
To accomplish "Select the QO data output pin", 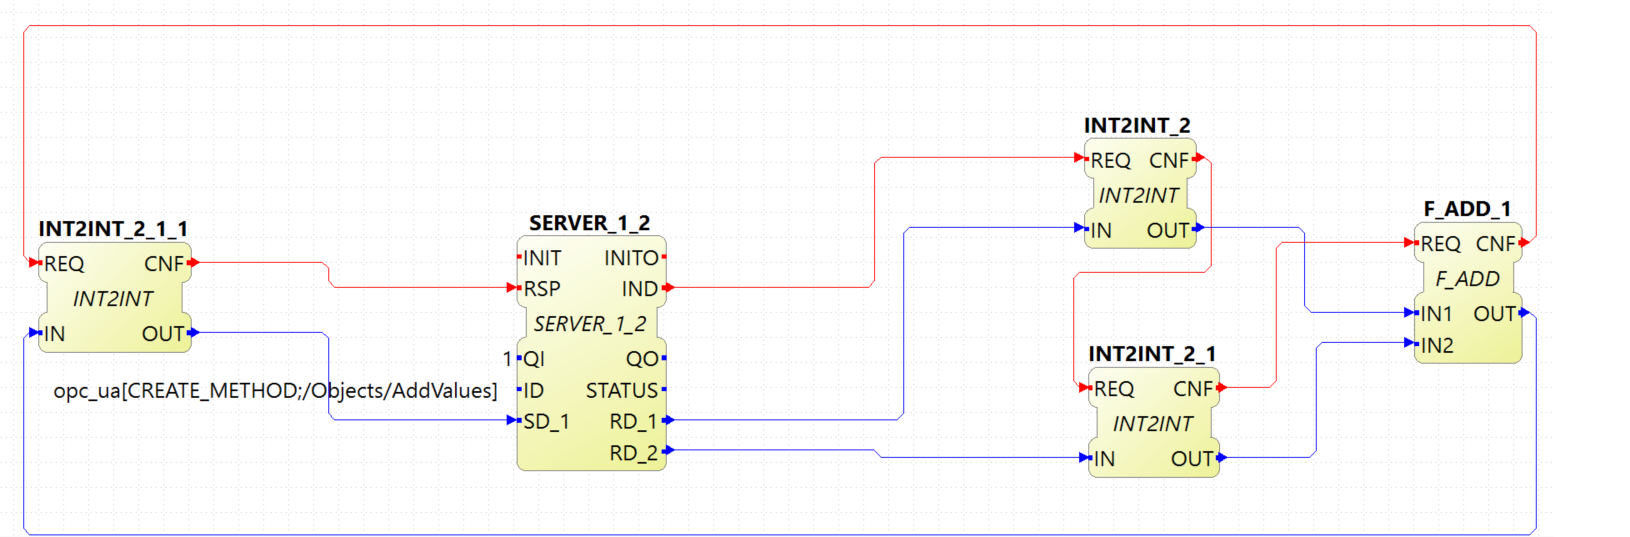I will tap(642, 359).
